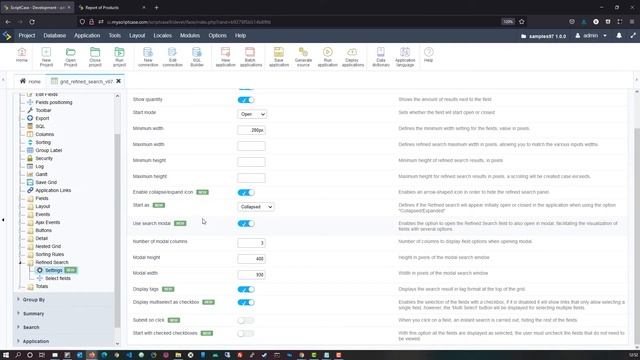Toggle the Show quantity switch
Viewport: 640px width, 360px height.
pyautogui.click(x=246, y=100)
